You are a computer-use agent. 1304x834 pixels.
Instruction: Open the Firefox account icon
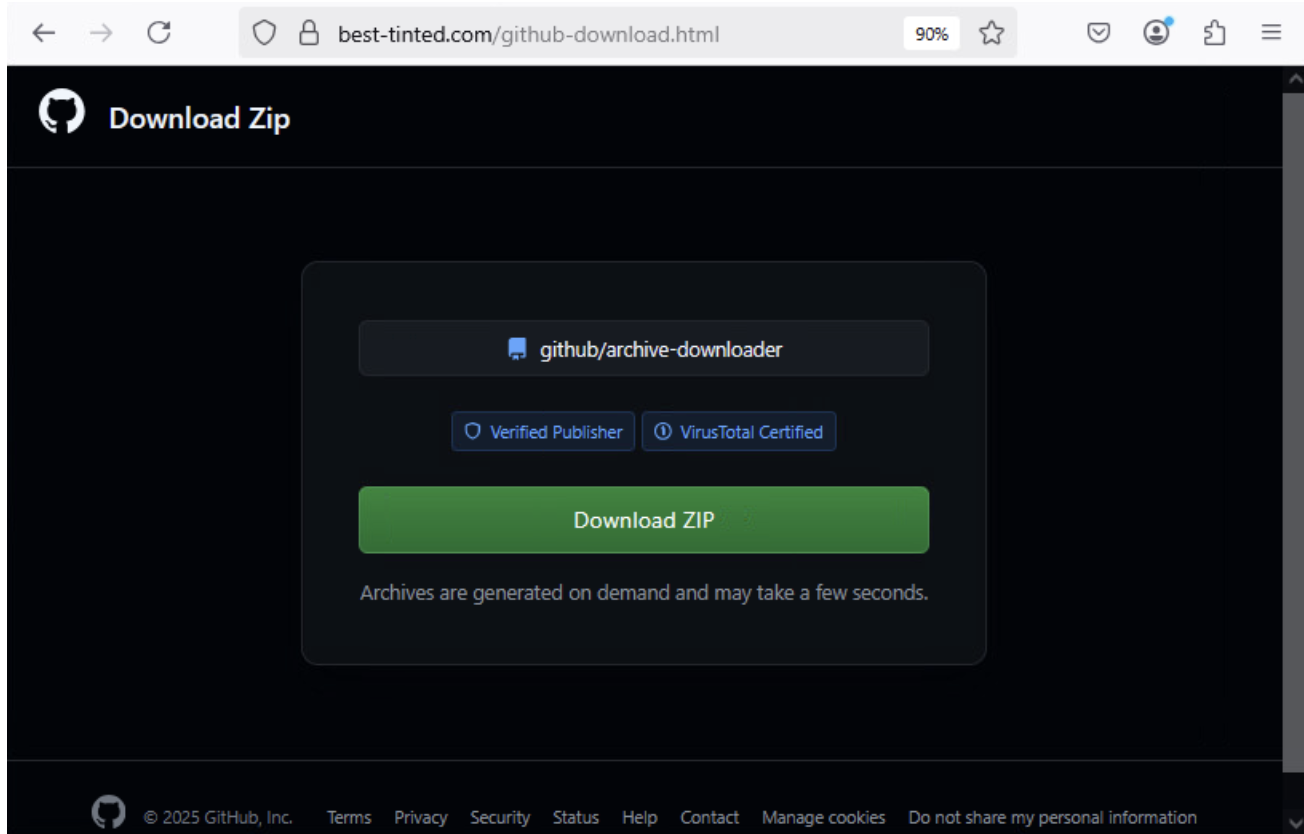[1157, 33]
